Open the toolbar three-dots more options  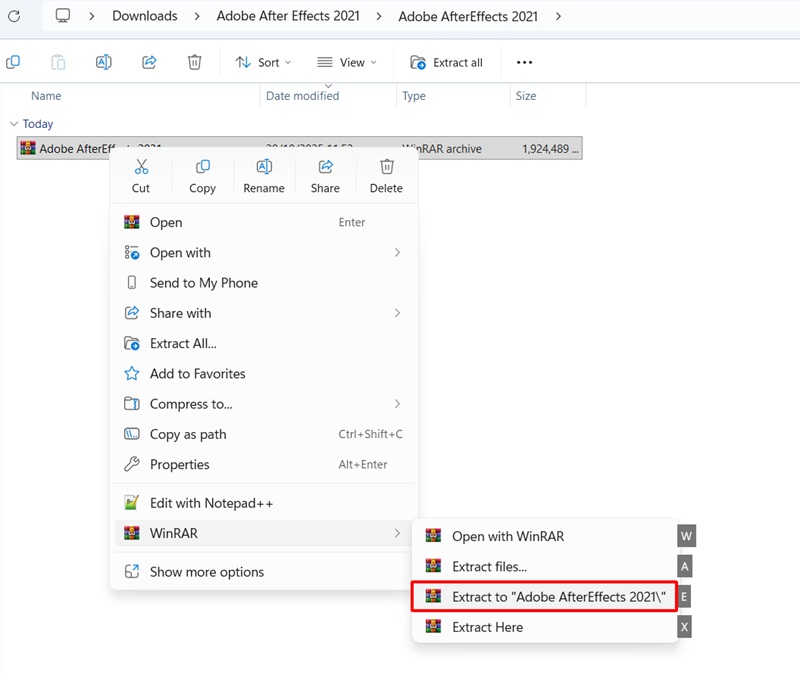[524, 62]
